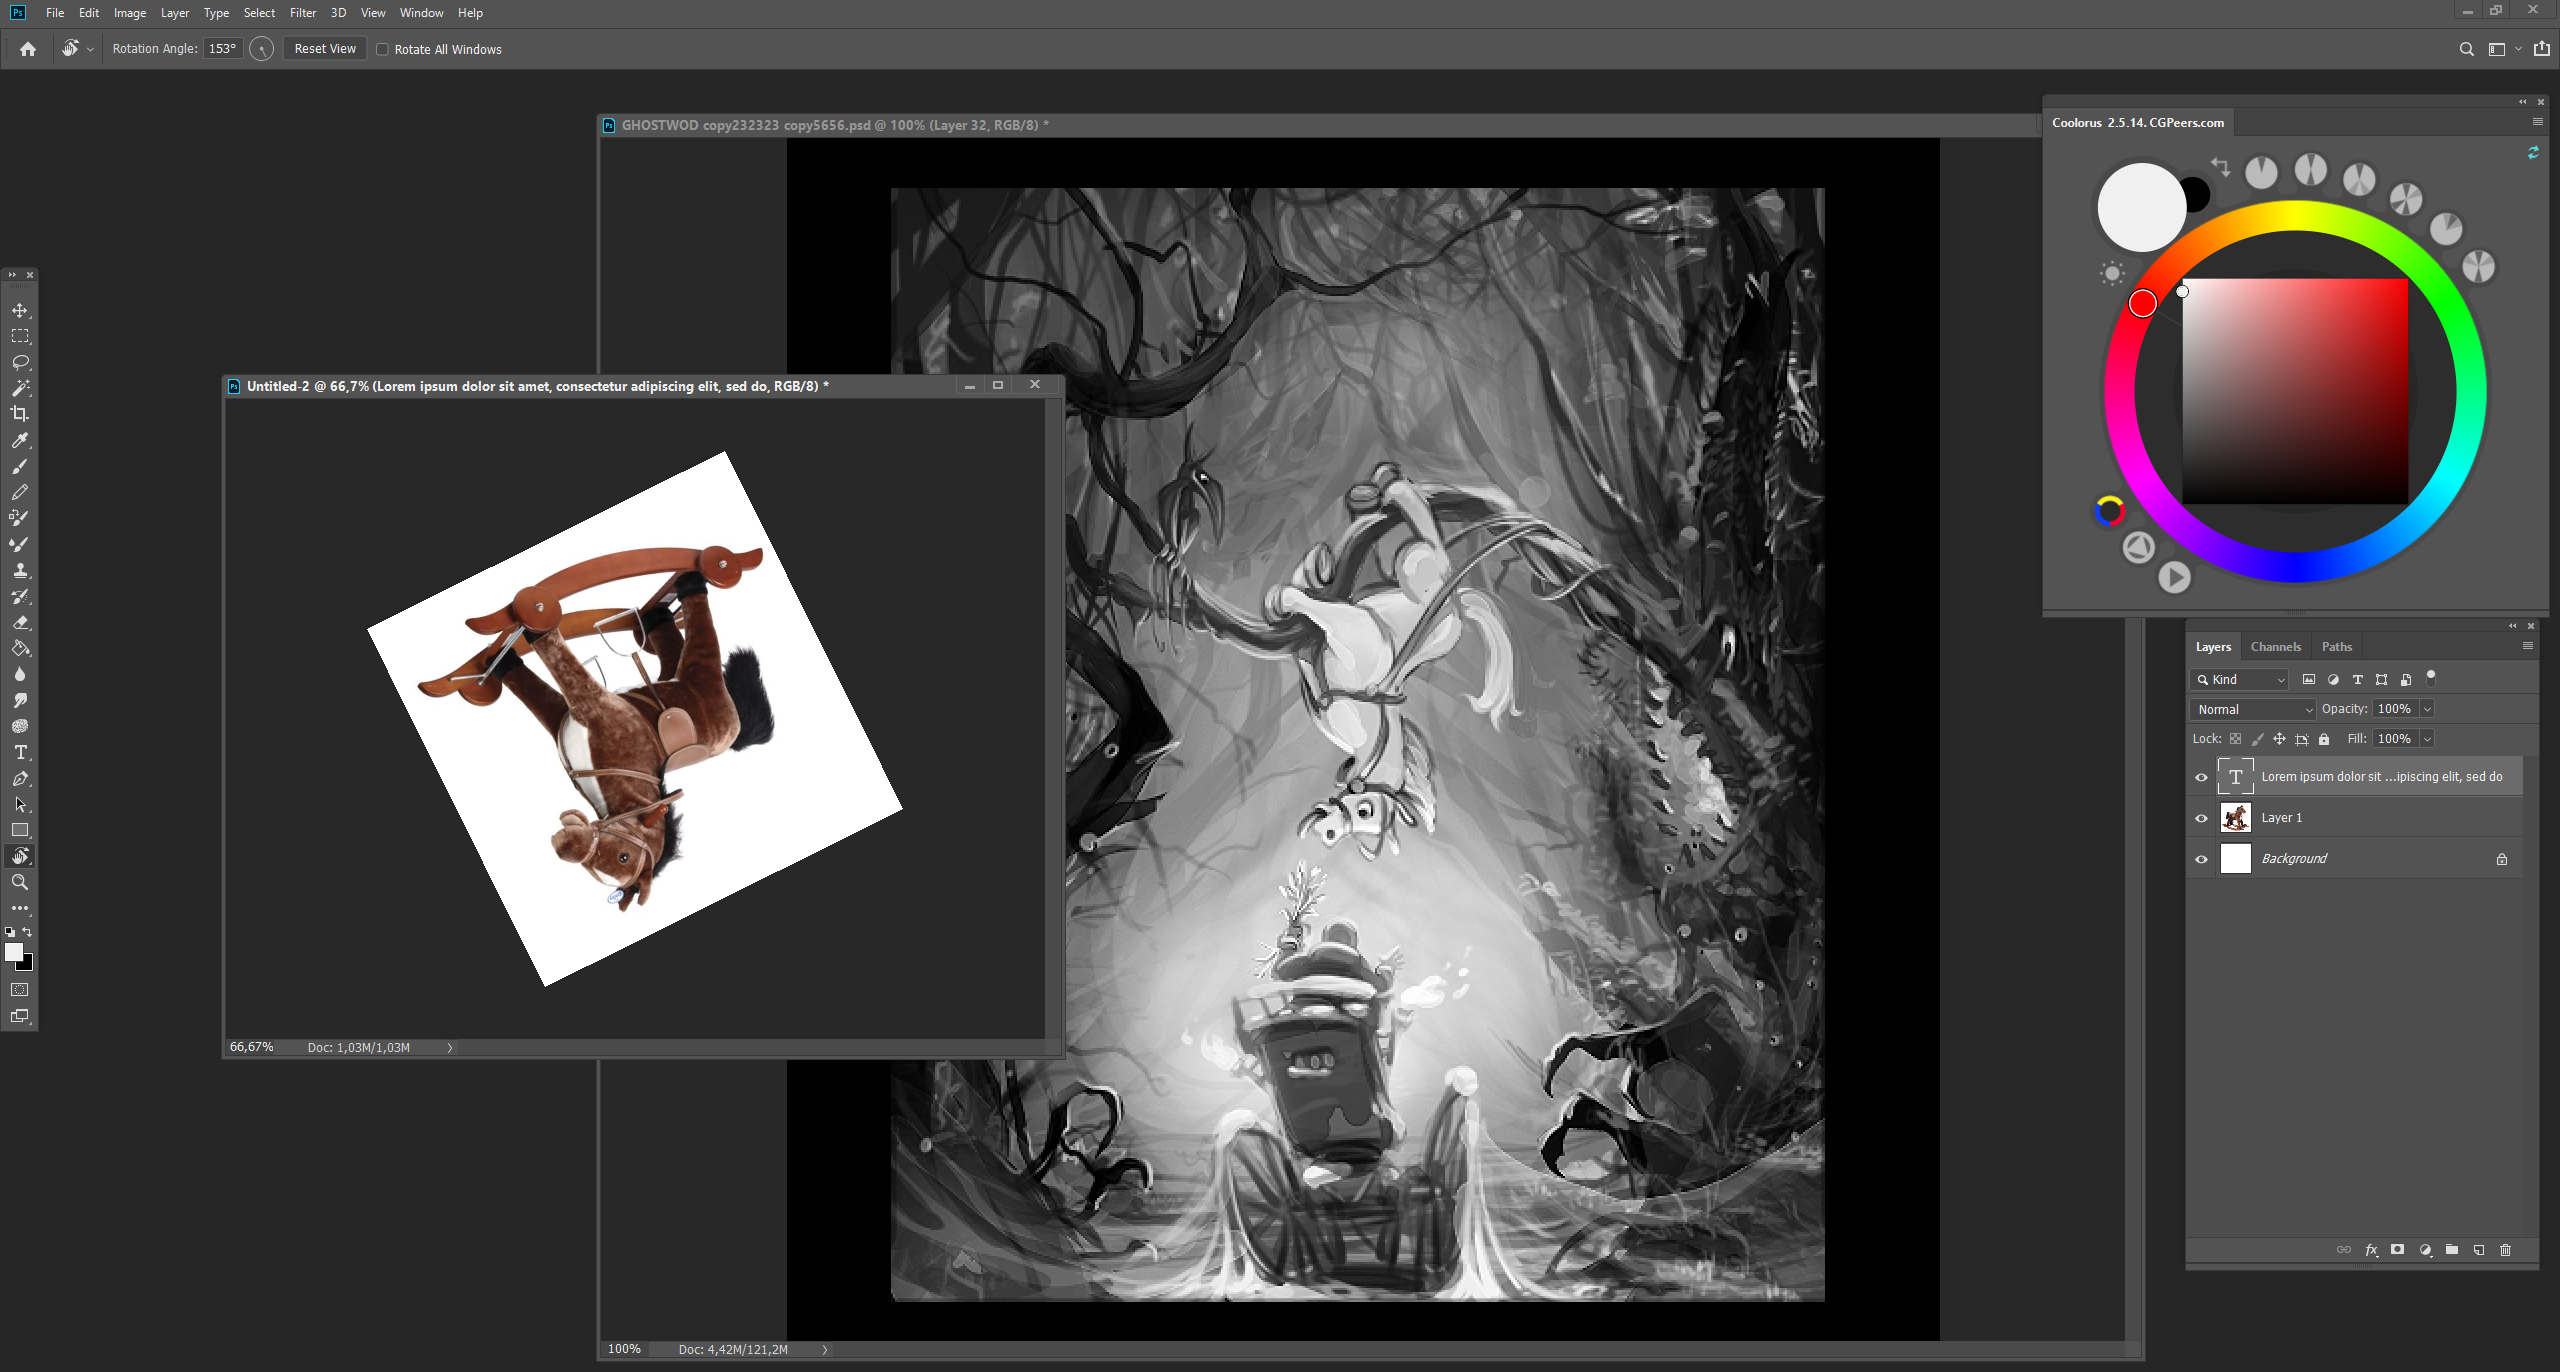
Task: Filter layers by type layers
Action: pos(2358,680)
